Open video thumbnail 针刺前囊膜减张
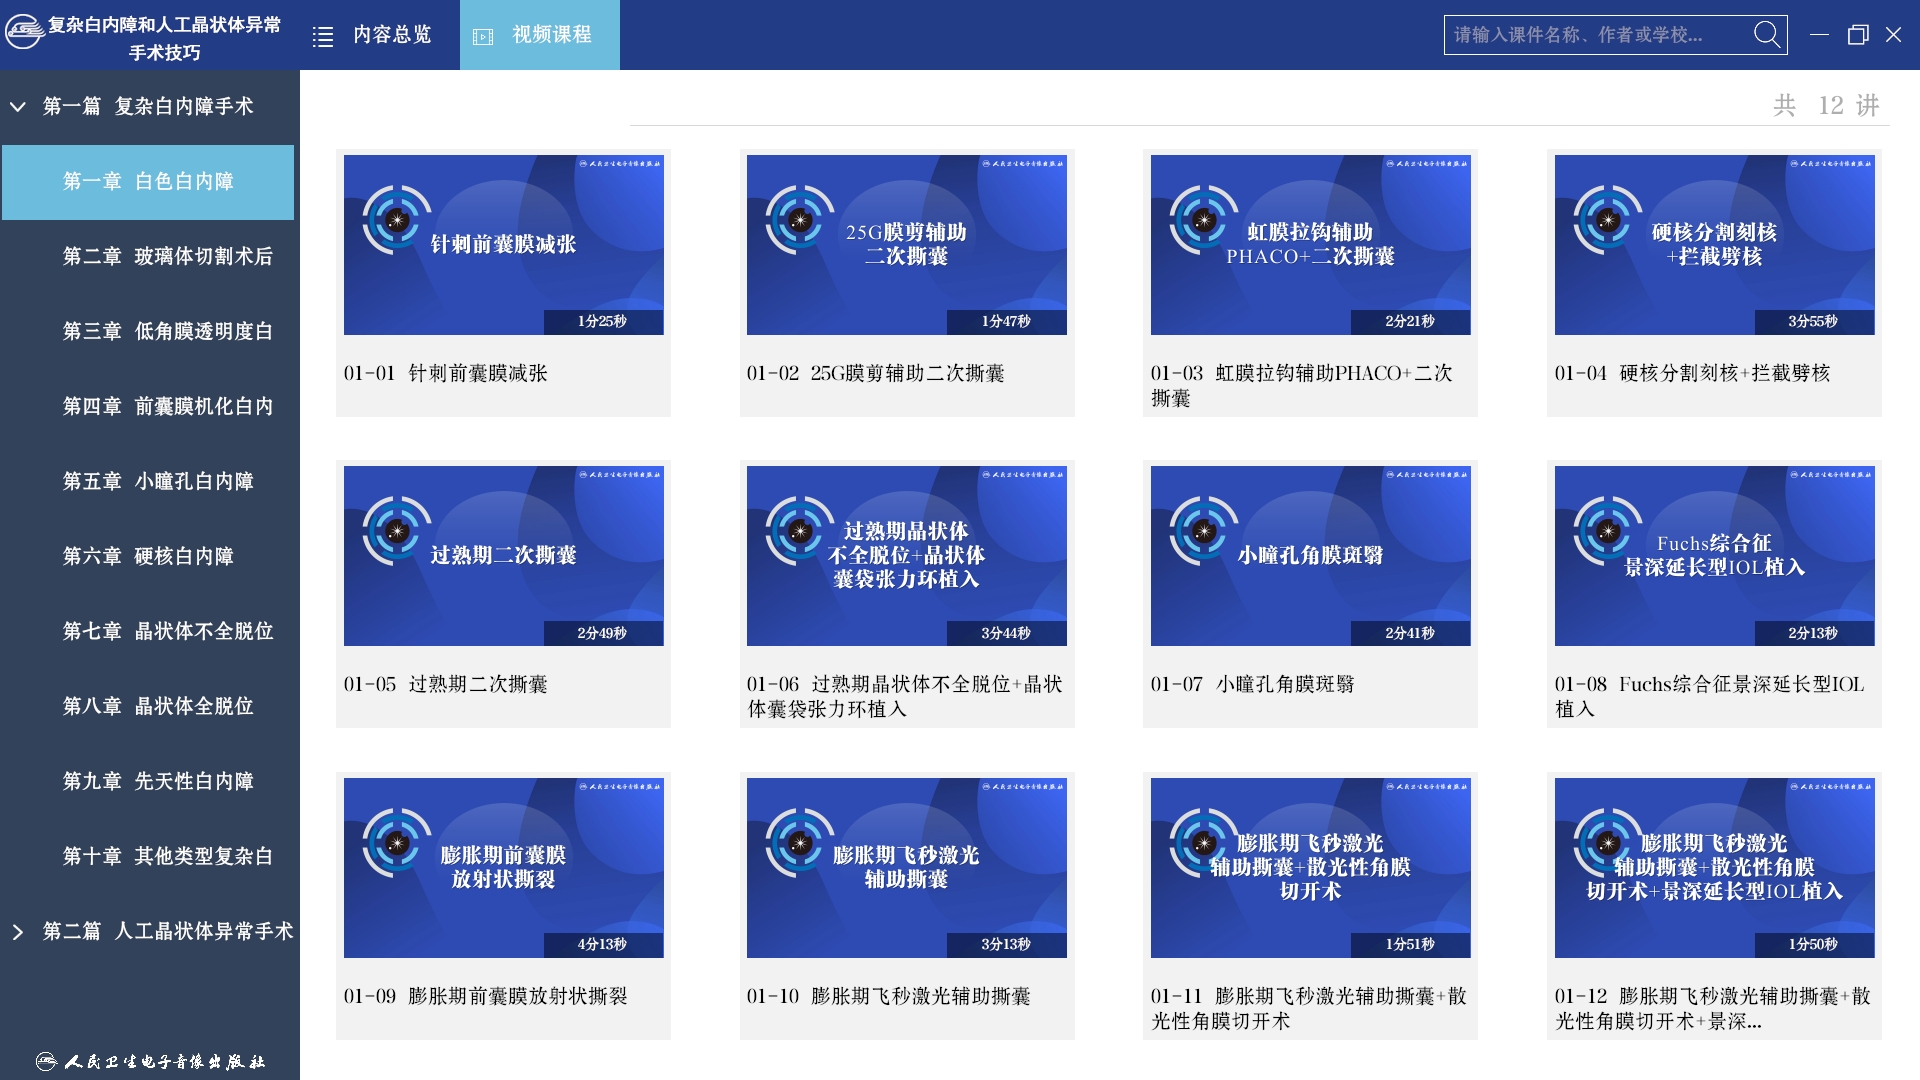The height and width of the screenshot is (1080, 1920). [x=503, y=245]
